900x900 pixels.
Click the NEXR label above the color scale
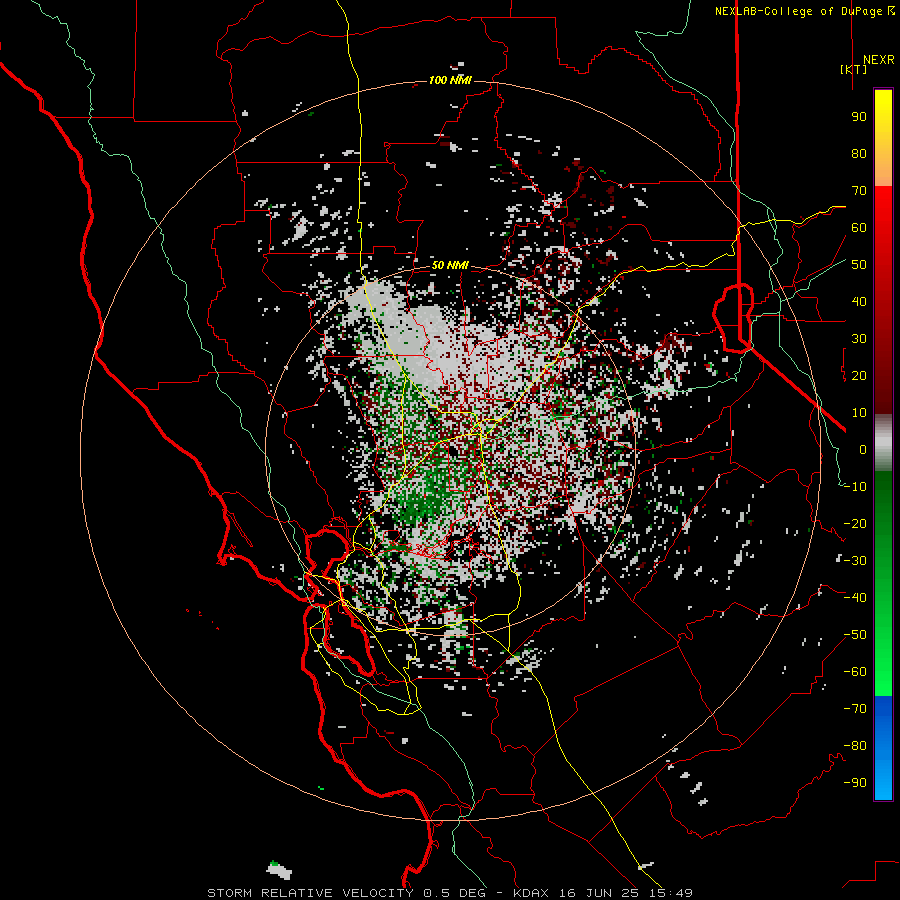pyautogui.click(x=878, y=60)
